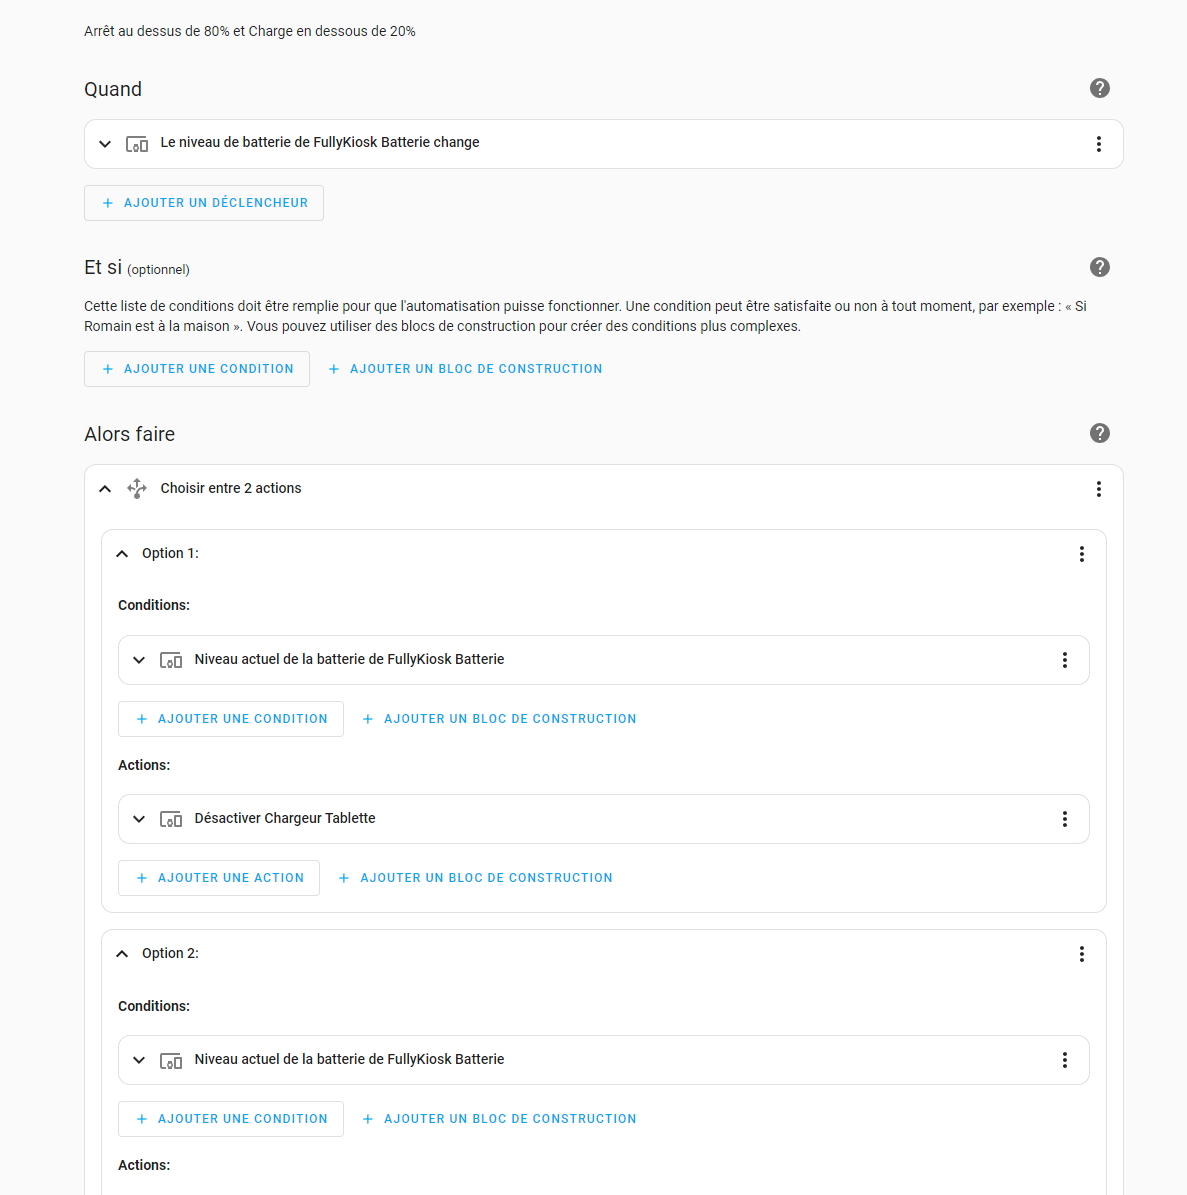Open help for the Et si section
1187x1195 pixels.
pyautogui.click(x=1099, y=268)
